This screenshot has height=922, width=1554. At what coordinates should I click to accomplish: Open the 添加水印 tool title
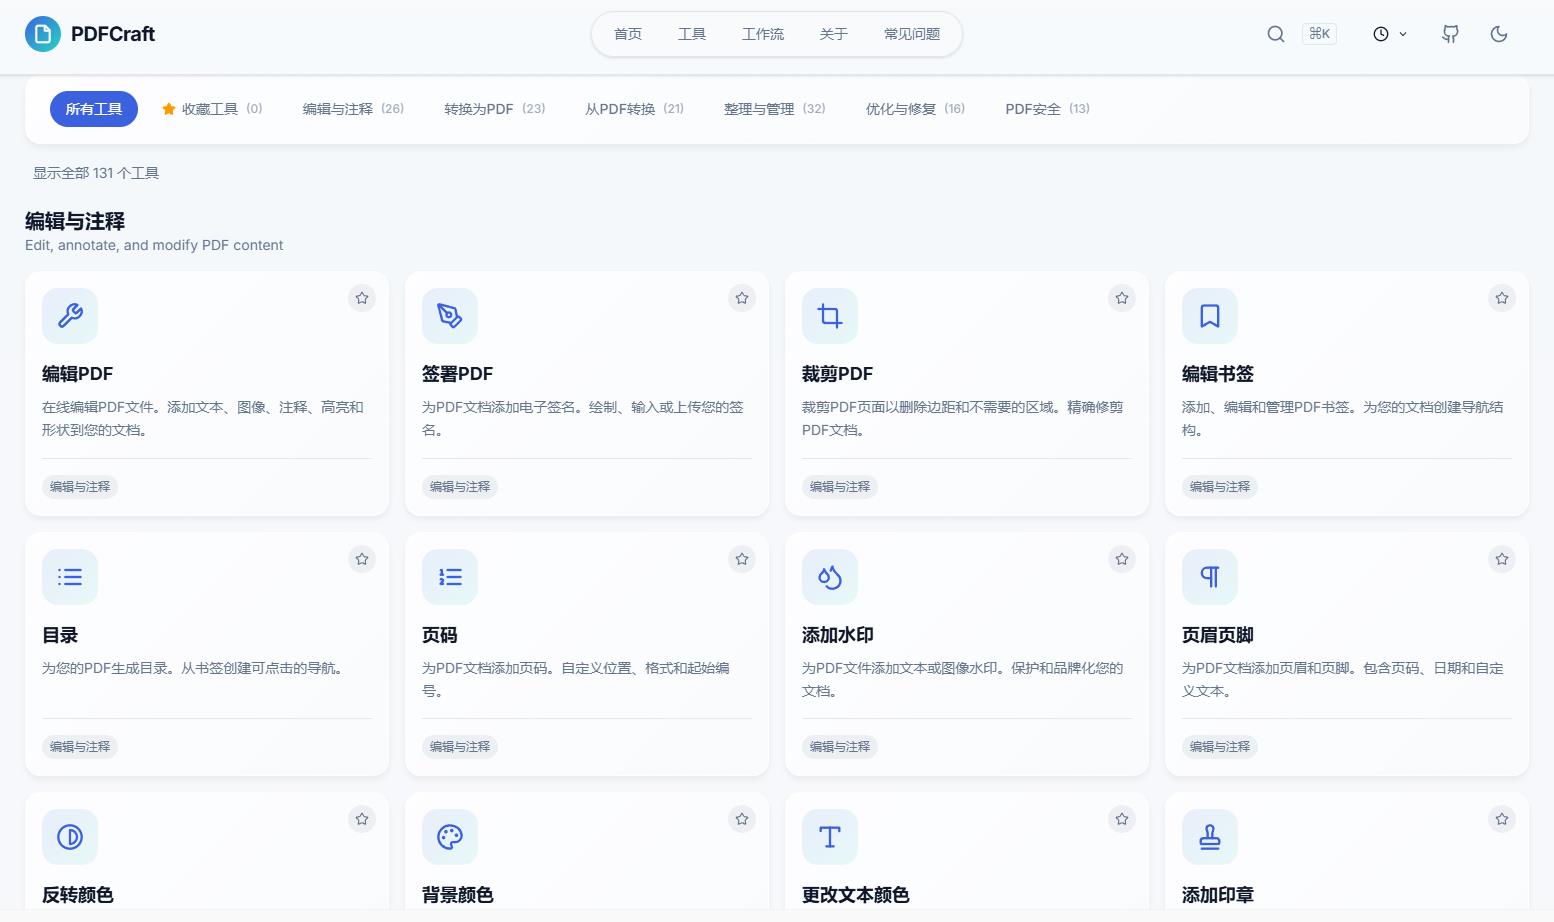838,635
